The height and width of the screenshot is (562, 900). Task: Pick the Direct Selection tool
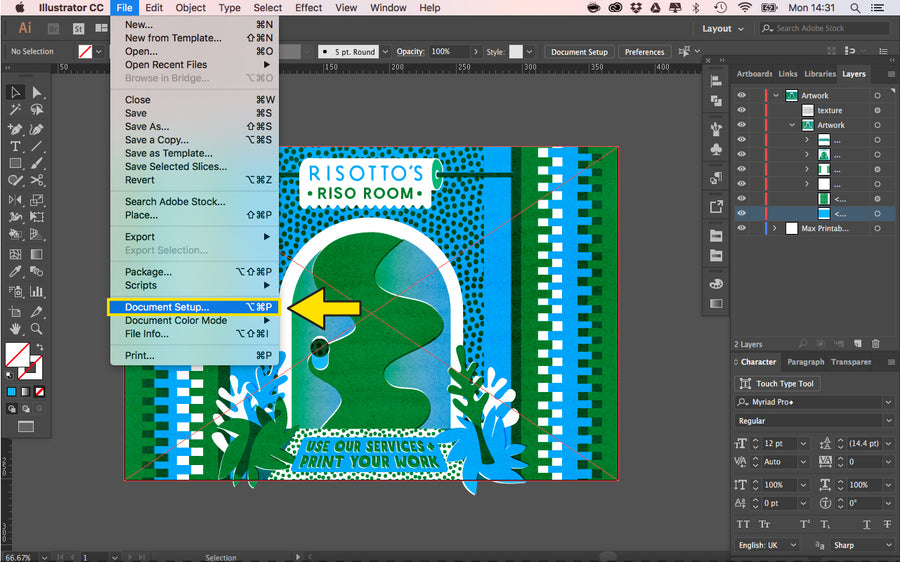37,92
